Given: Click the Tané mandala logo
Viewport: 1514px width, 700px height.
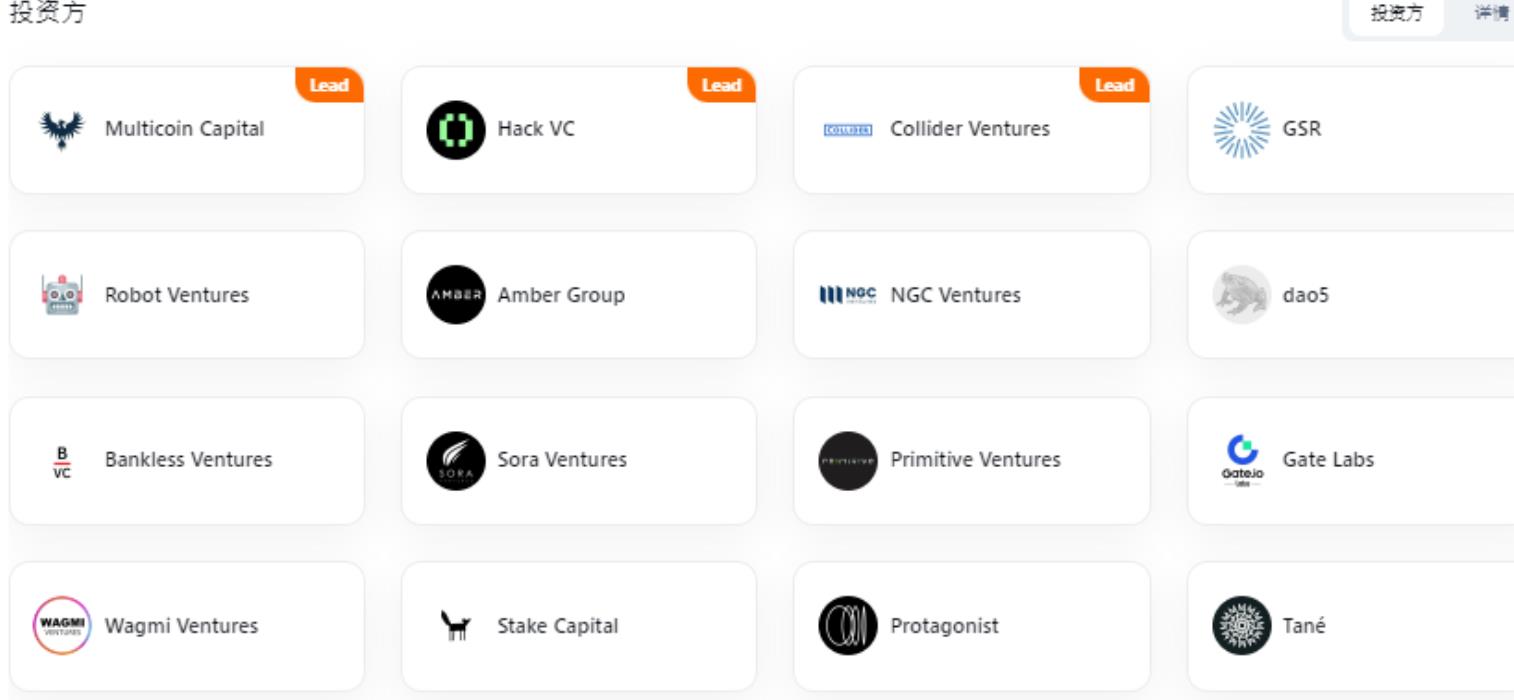Looking at the screenshot, I should pyautogui.click(x=1241, y=626).
